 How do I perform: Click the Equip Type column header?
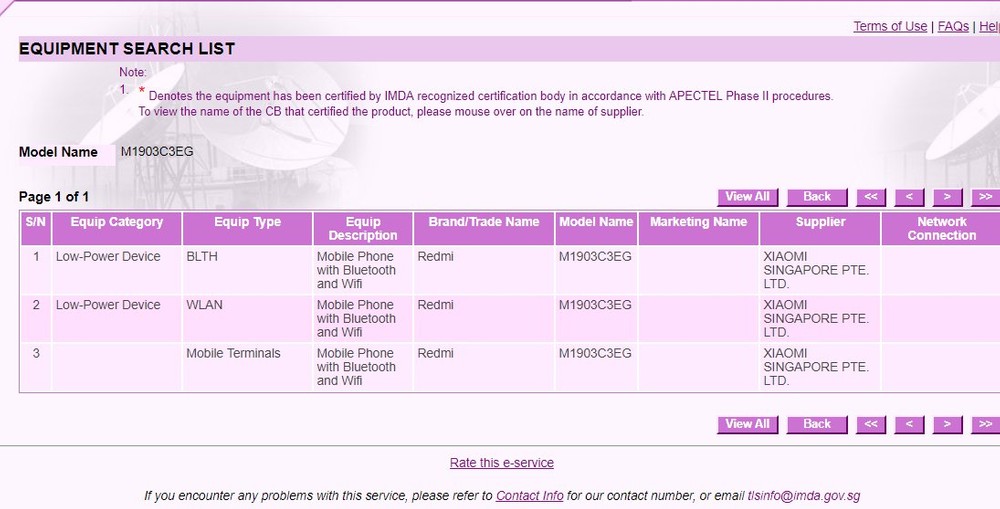[247, 228]
